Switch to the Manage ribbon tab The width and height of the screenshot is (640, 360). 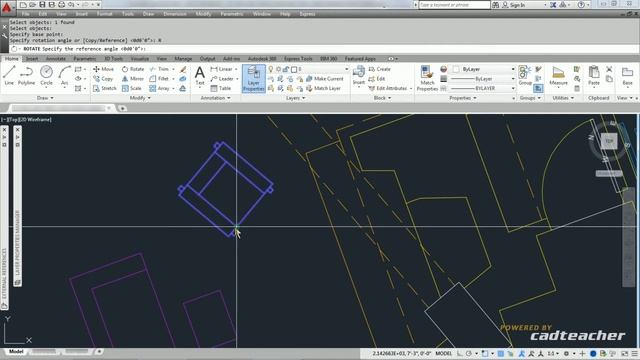point(183,59)
